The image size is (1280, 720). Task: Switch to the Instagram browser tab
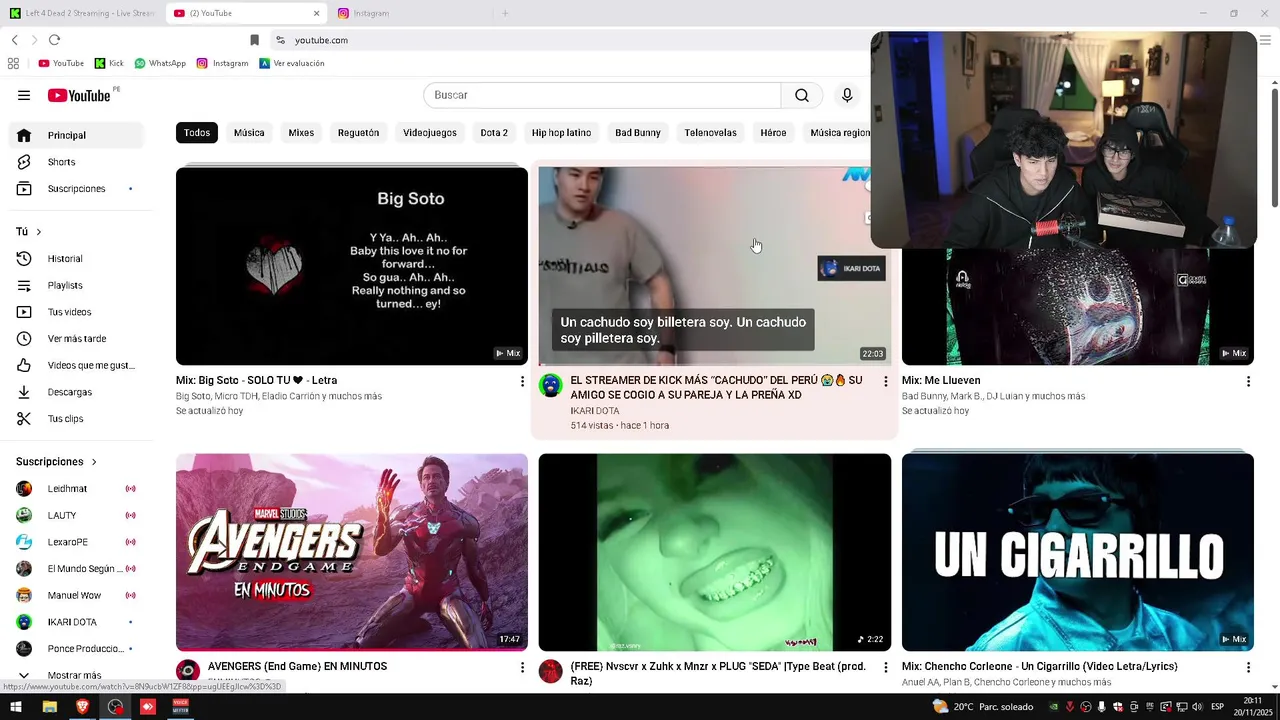(x=410, y=13)
